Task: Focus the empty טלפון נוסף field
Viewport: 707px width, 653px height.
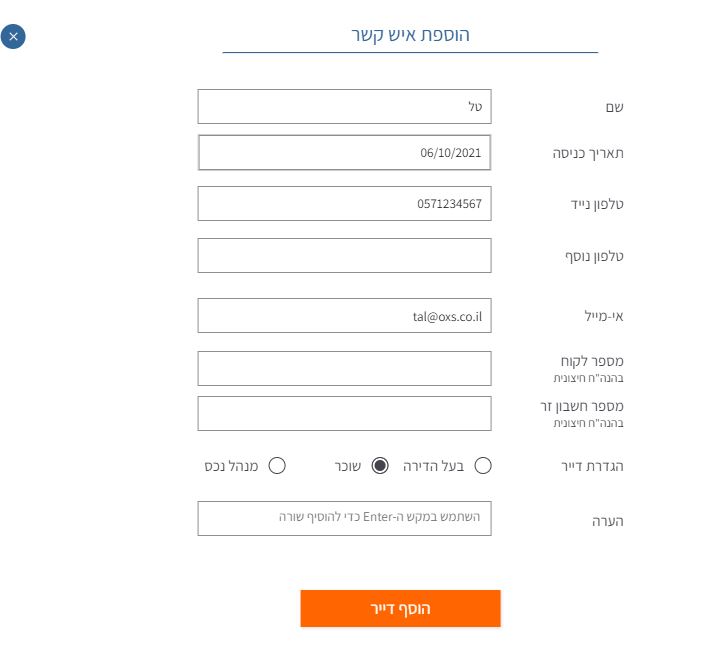Action: pyautogui.click(x=344, y=255)
